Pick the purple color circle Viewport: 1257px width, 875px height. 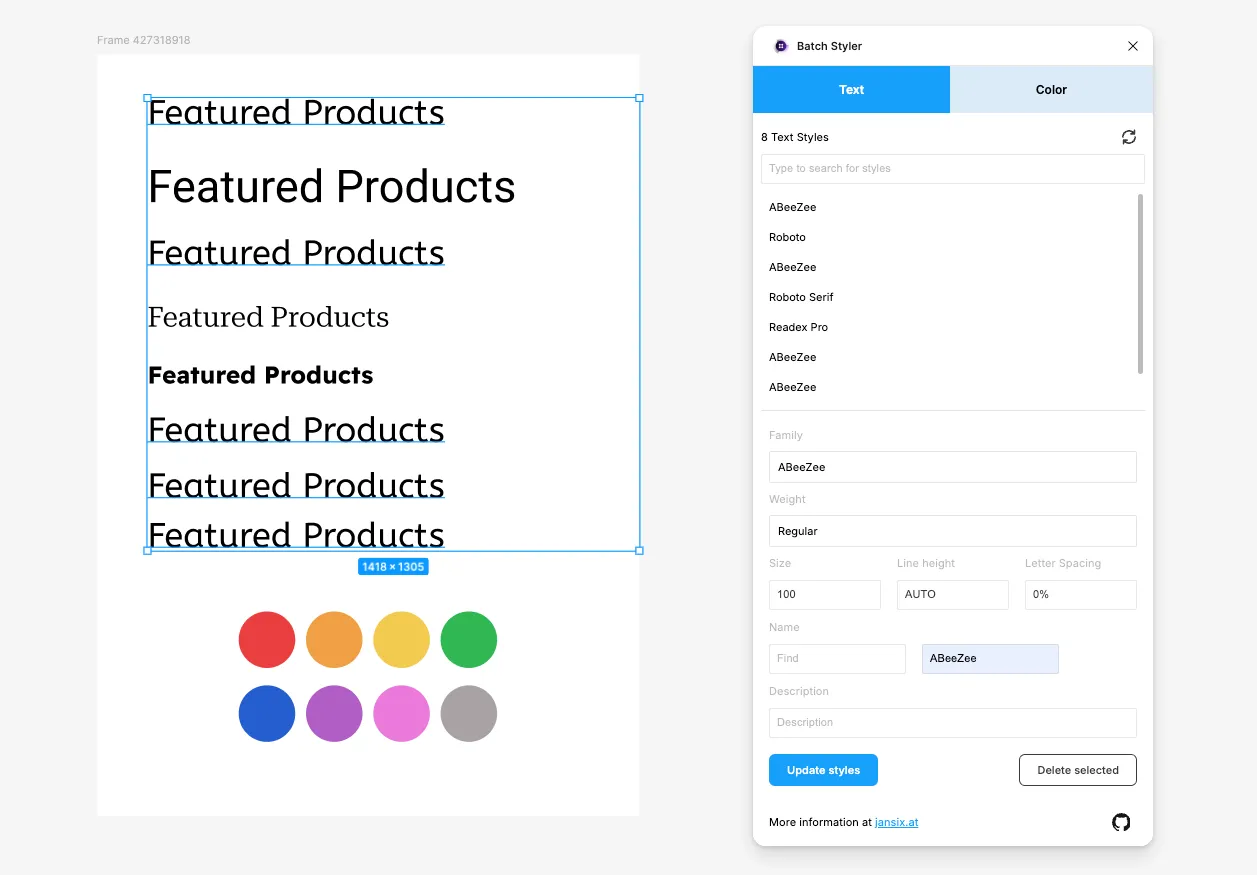point(334,714)
